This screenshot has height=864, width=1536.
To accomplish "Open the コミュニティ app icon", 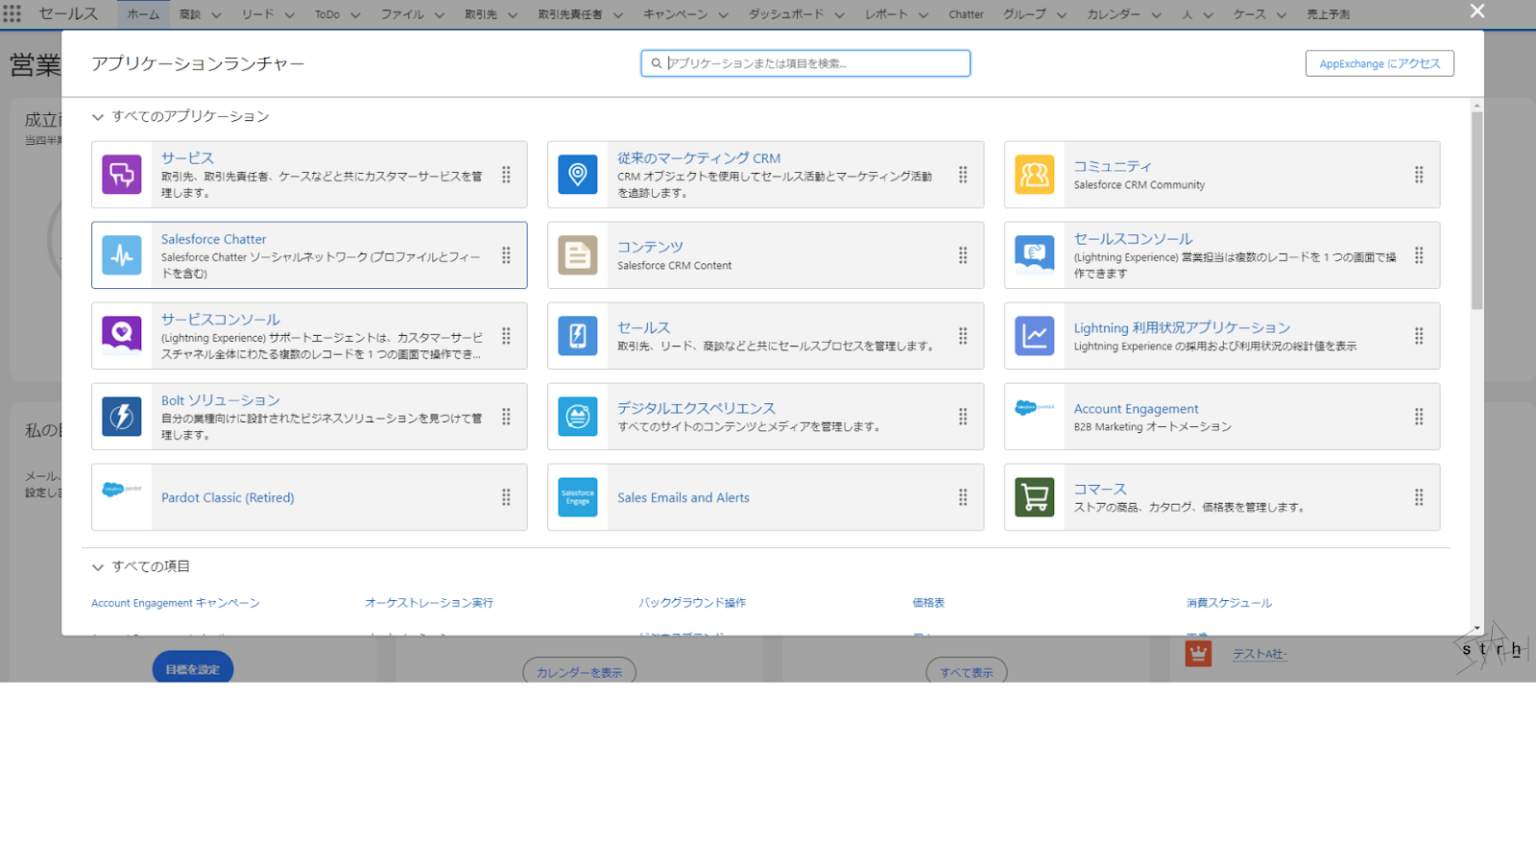I will pyautogui.click(x=1034, y=174).
